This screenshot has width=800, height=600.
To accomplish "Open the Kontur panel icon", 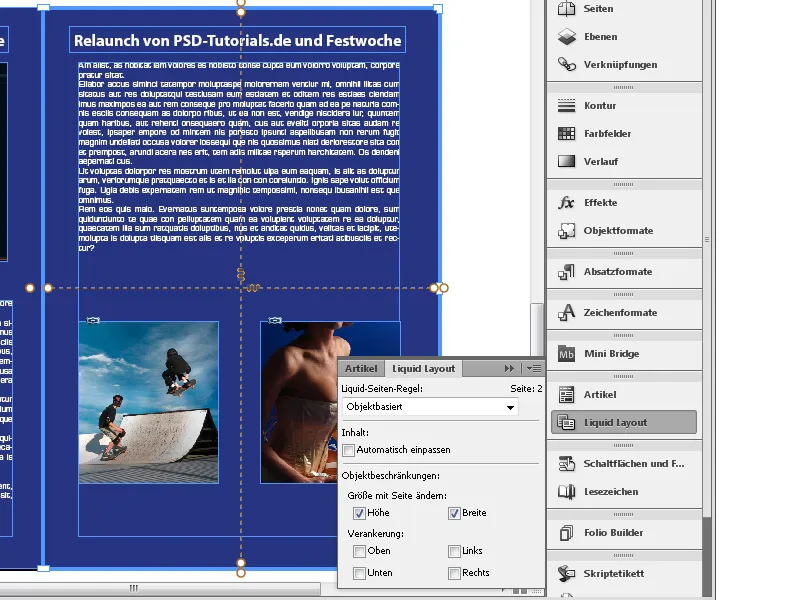I will pyautogui.click(x=566, y=106).
